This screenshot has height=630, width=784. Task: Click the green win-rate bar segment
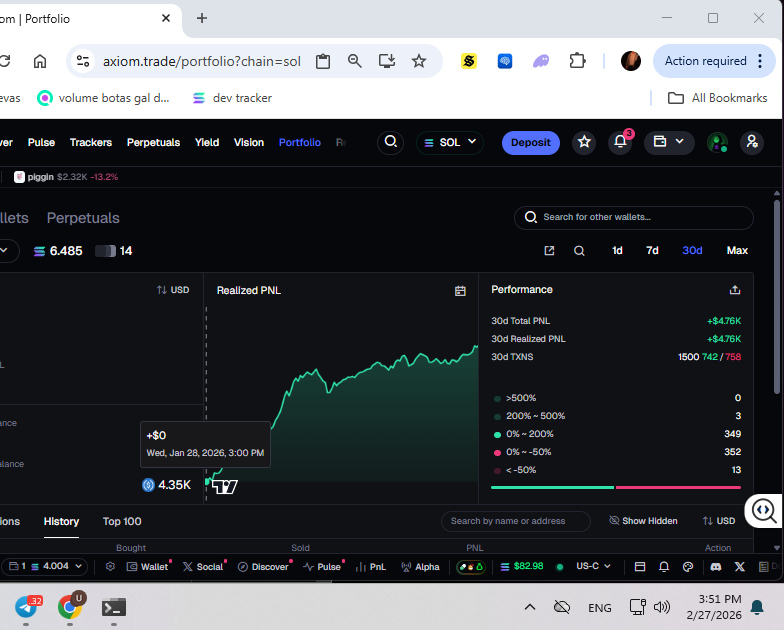click(x=552, y=487)
